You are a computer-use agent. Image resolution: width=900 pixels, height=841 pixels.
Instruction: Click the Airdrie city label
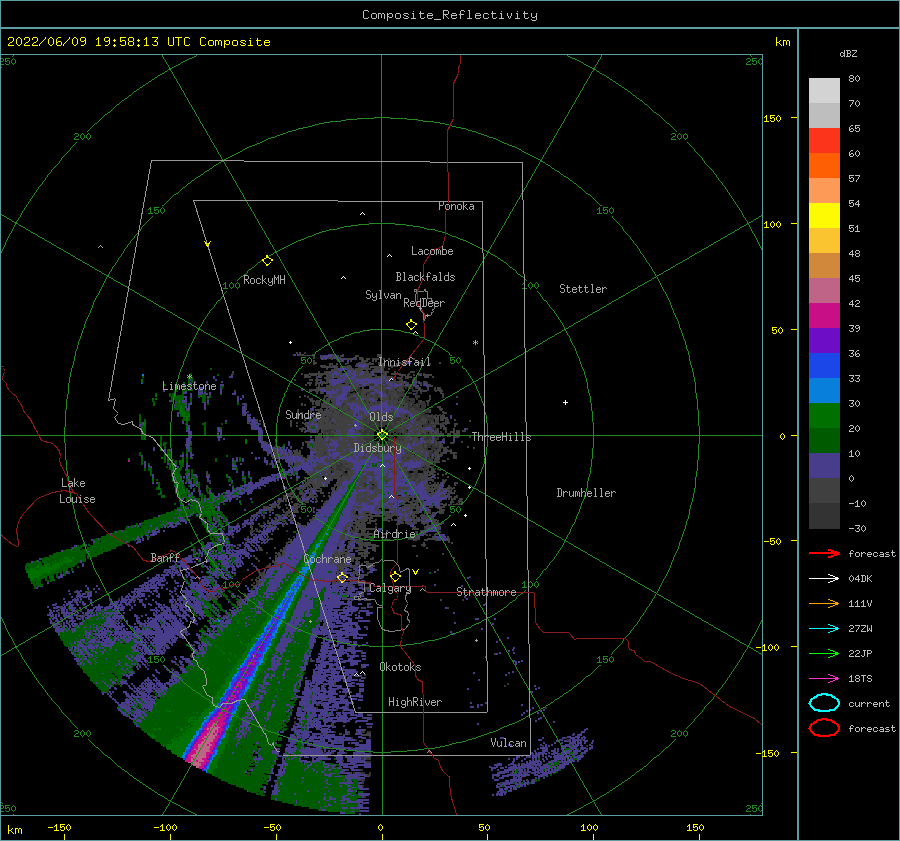point(394,534)
